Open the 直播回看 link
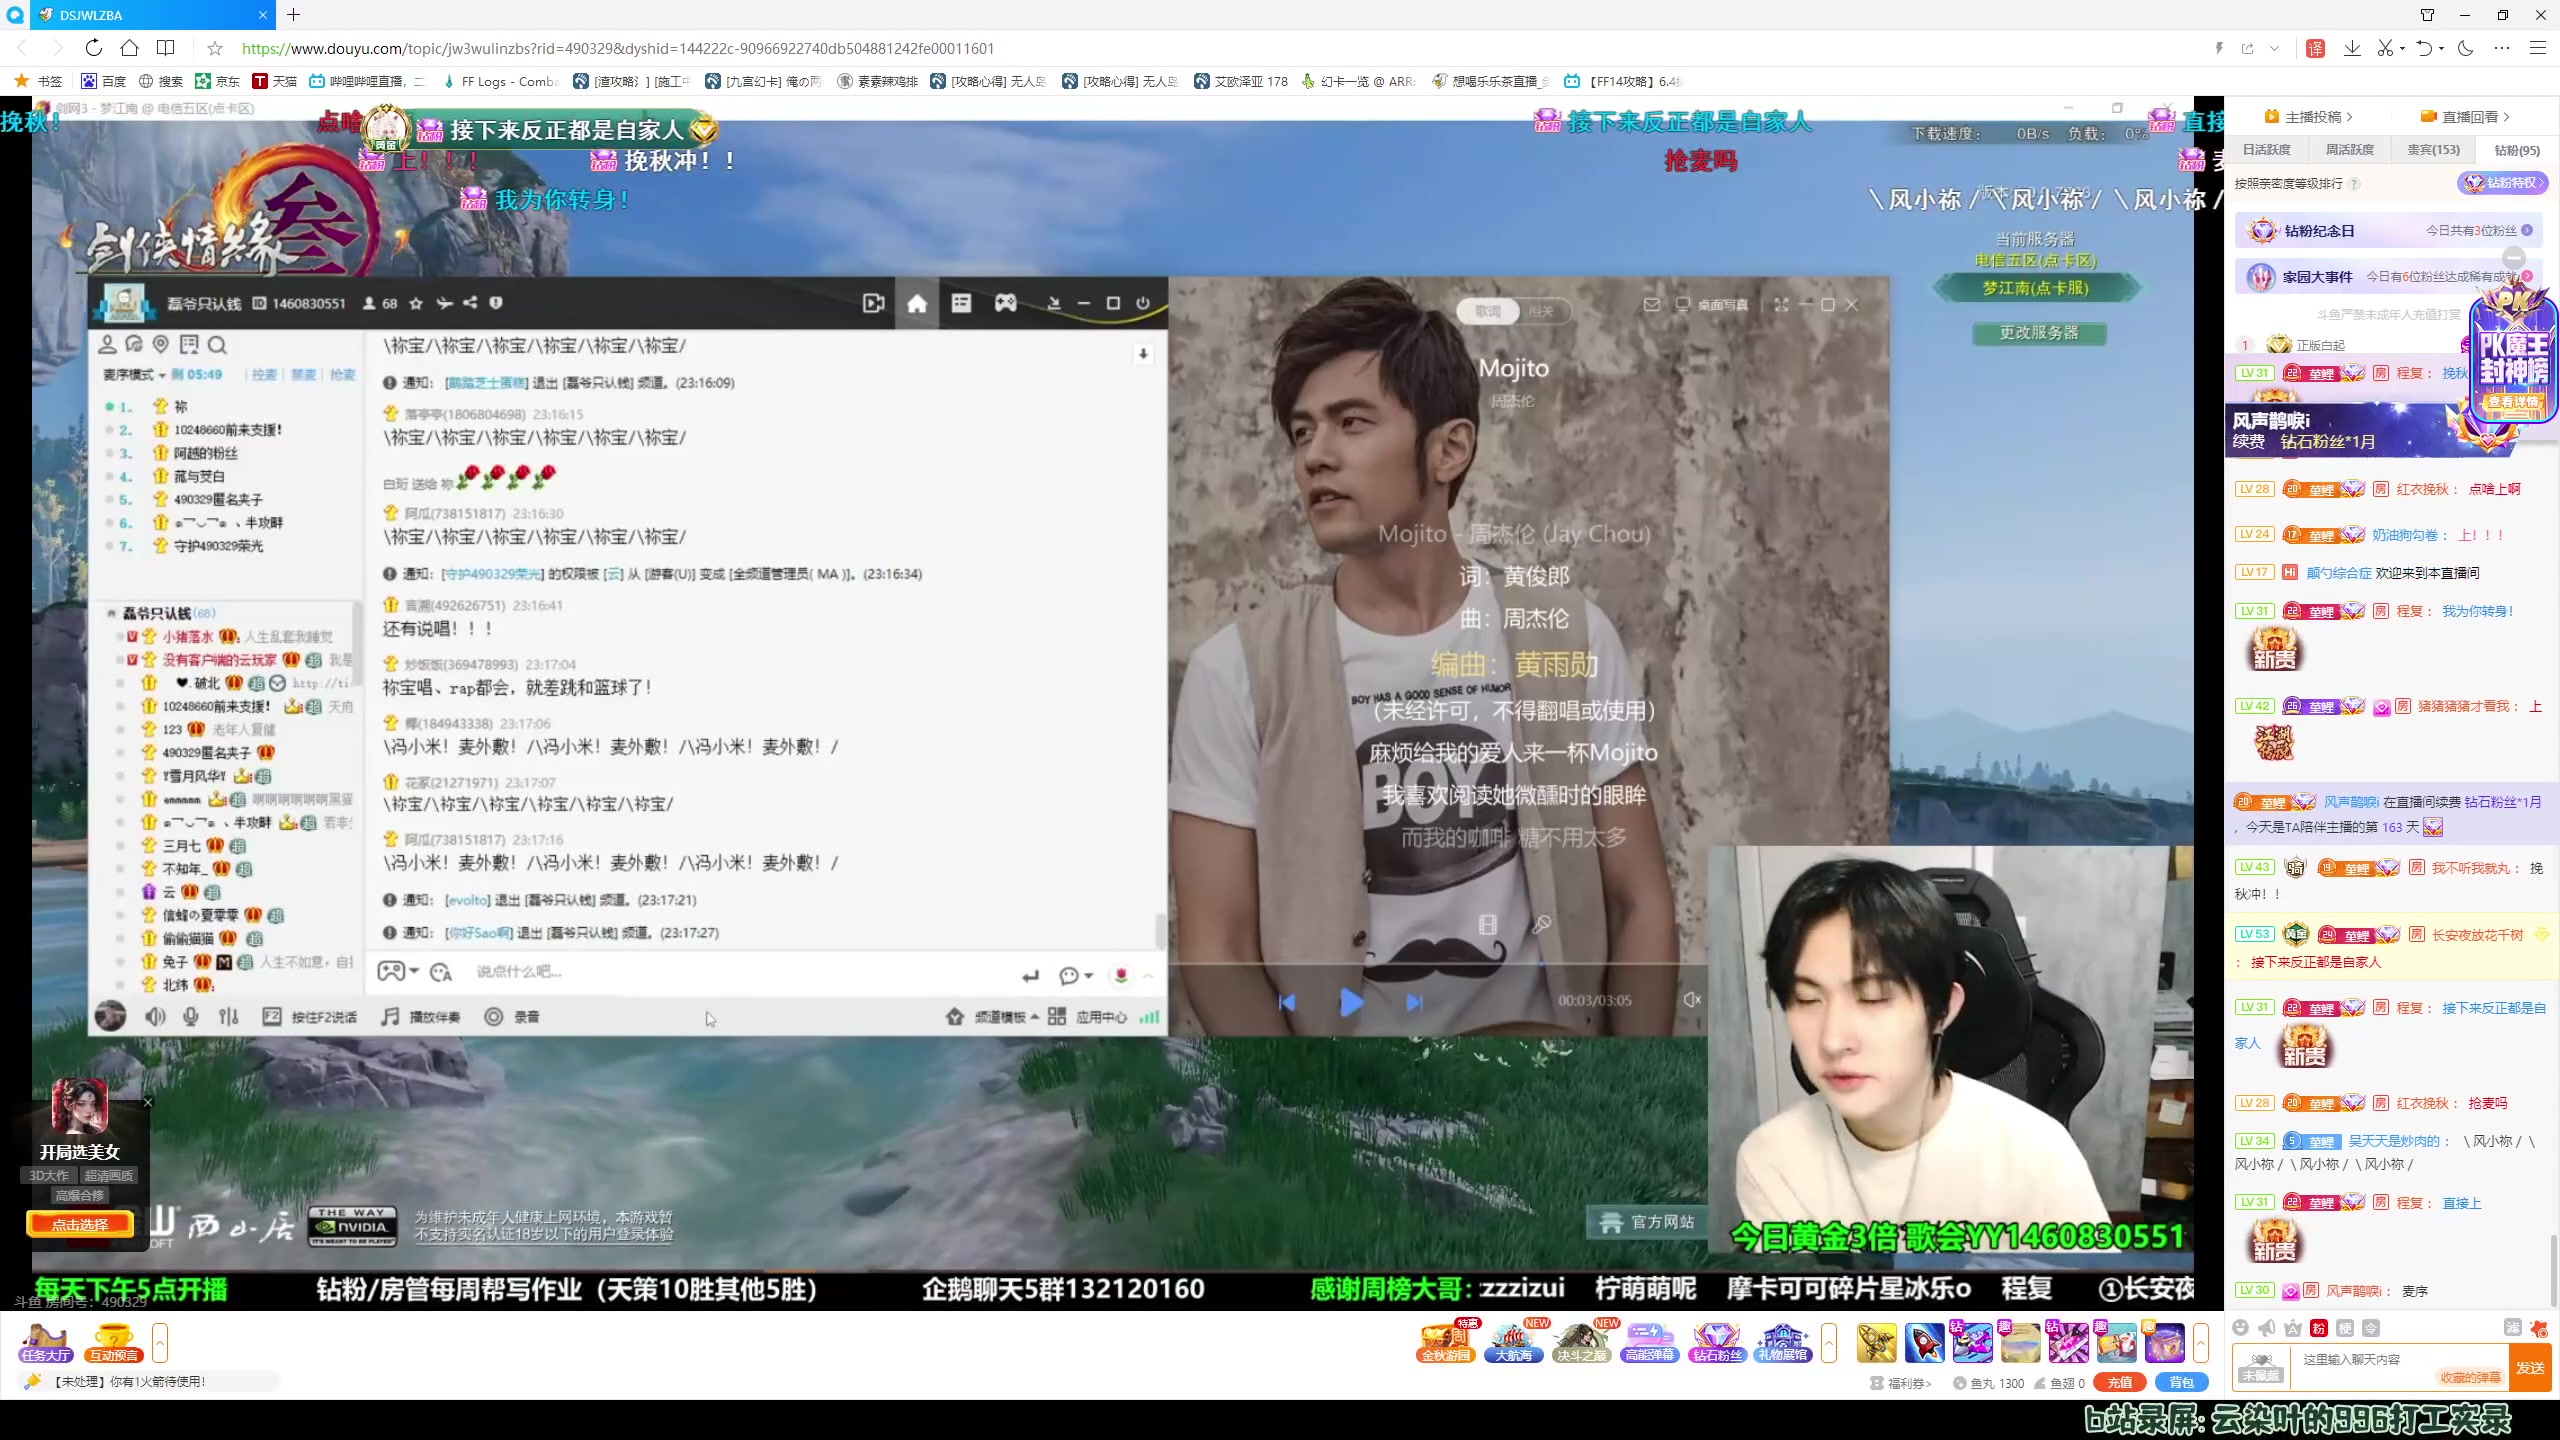2560x1440 pixels. coord(2465,117)
